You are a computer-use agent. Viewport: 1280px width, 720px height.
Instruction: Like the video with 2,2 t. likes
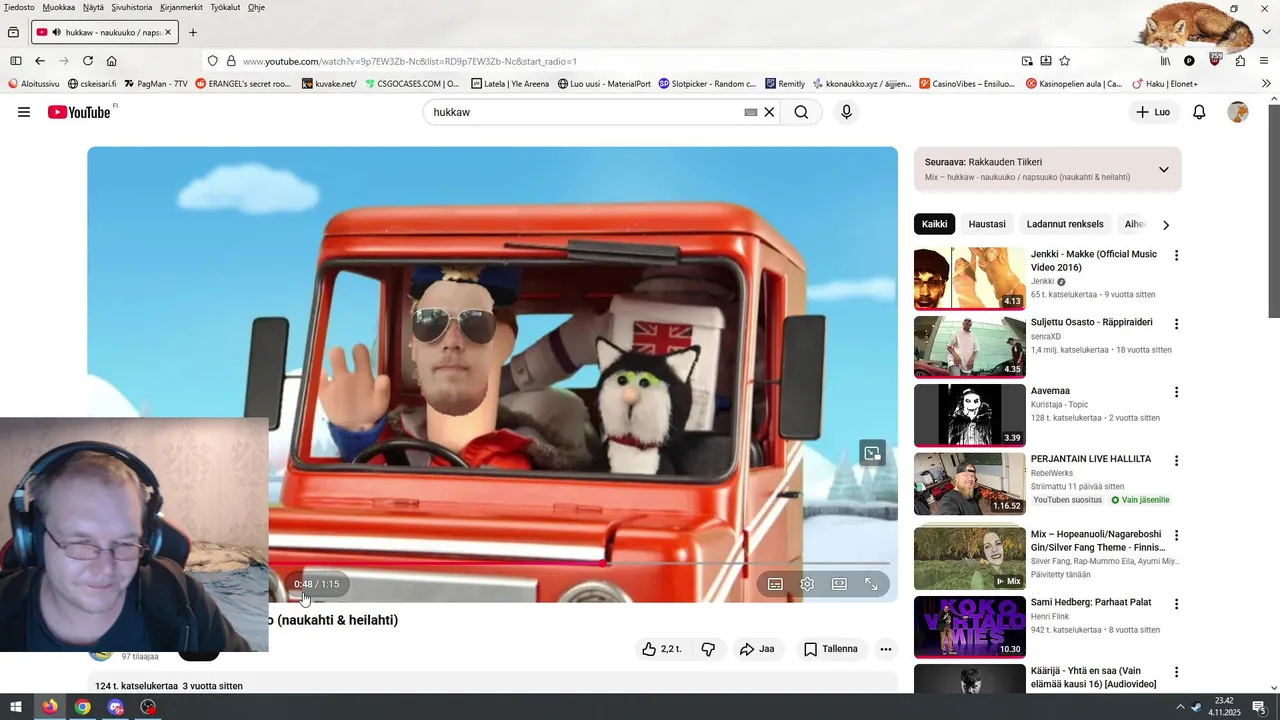[x=662, y=649]
